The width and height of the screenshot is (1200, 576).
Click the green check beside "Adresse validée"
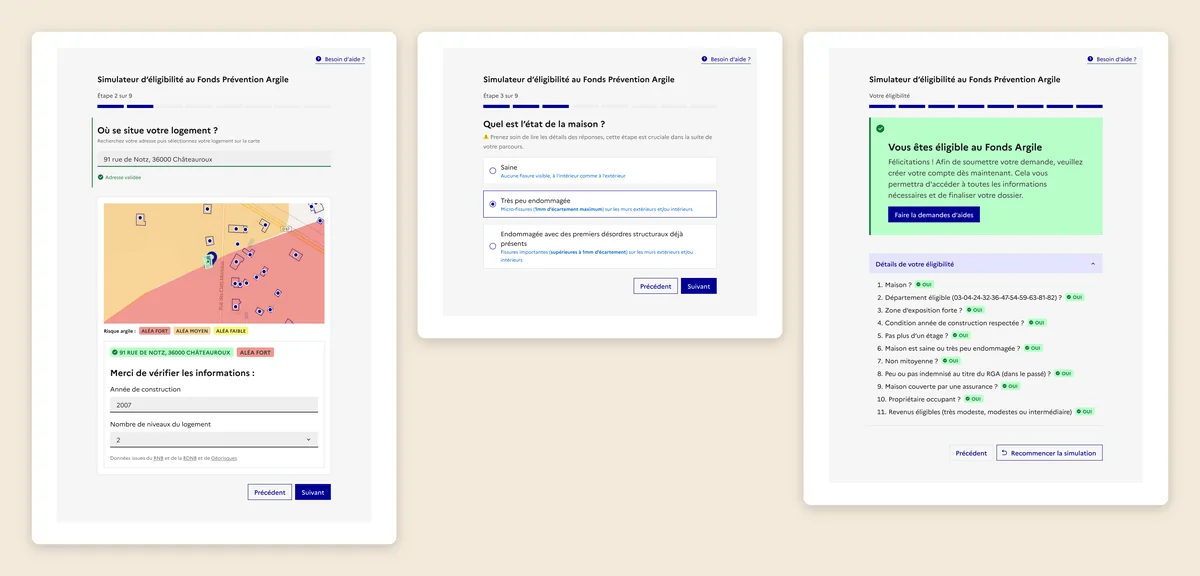pos(101,177)
